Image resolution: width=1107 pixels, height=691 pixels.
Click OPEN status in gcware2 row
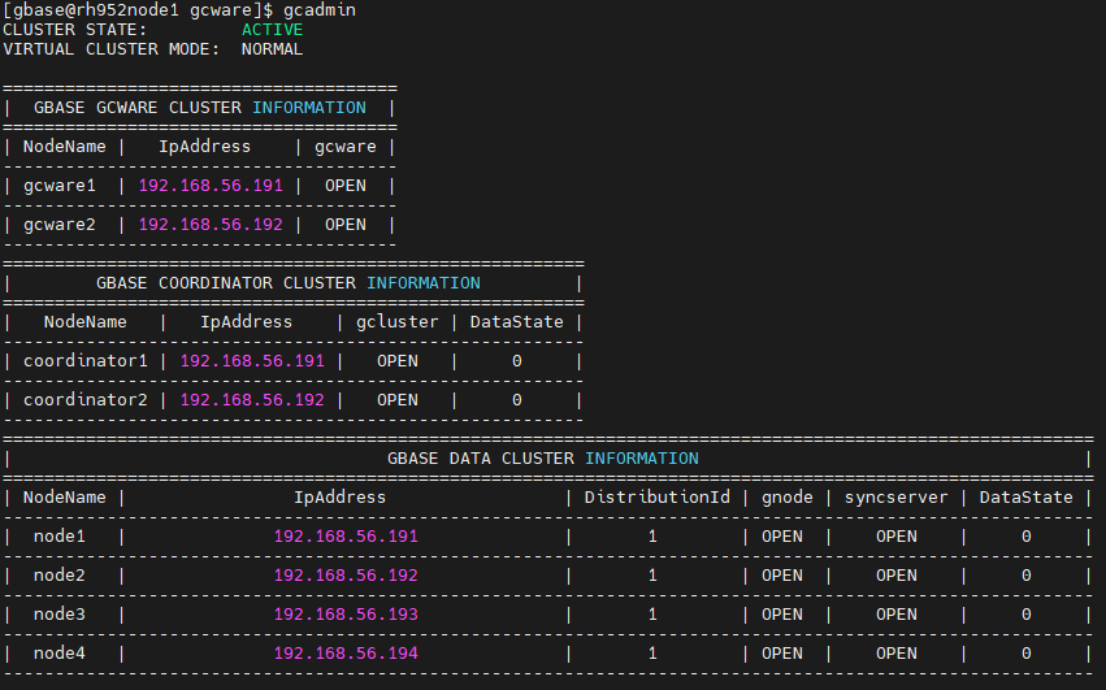point(345,224)
